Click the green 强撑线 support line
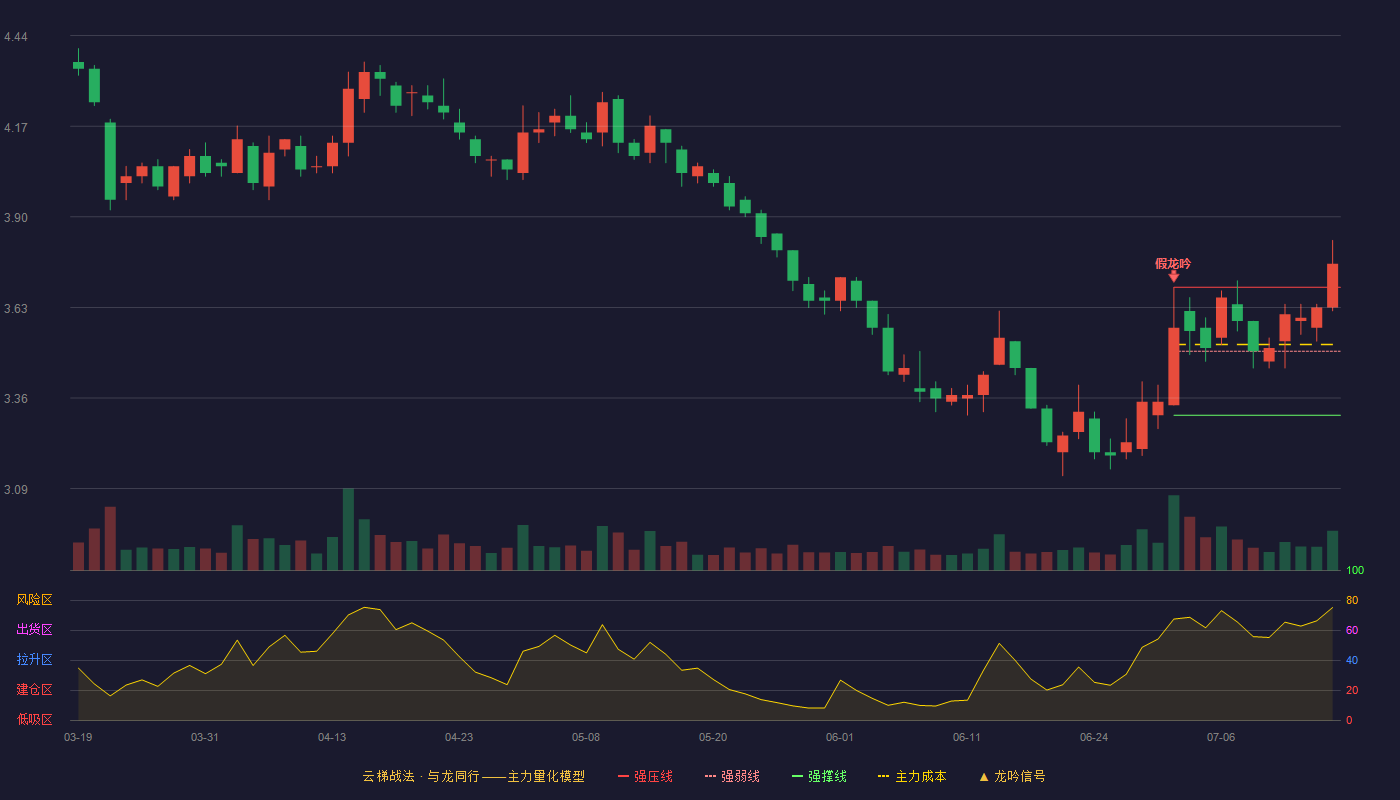 (x=1257, y=415)
